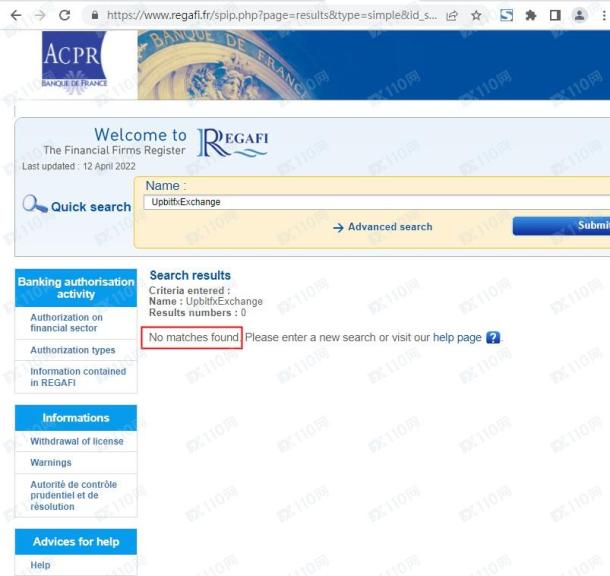
Task: Open the help page link
Action: point(457,337)
